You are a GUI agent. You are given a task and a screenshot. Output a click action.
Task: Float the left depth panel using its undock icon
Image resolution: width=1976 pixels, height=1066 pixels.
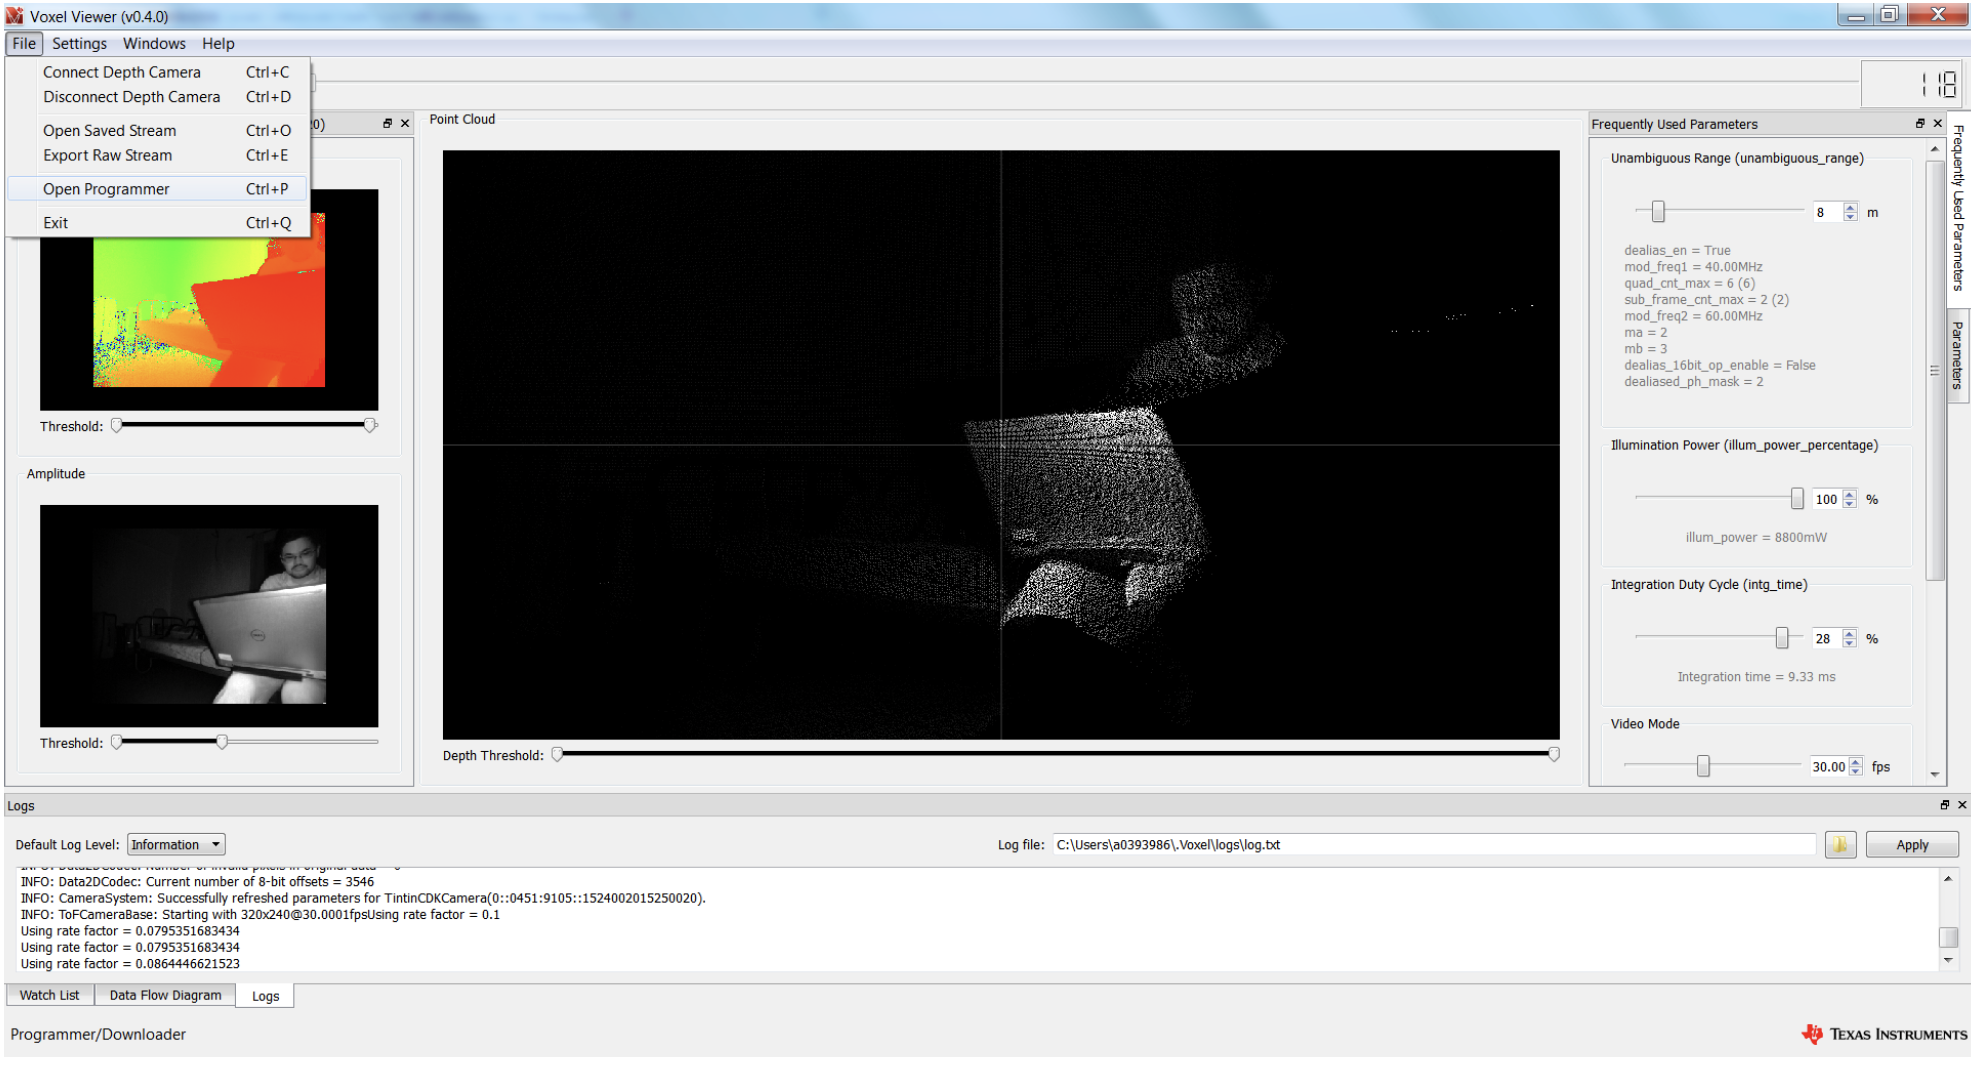pyautogui.click(x=387, y=124)
